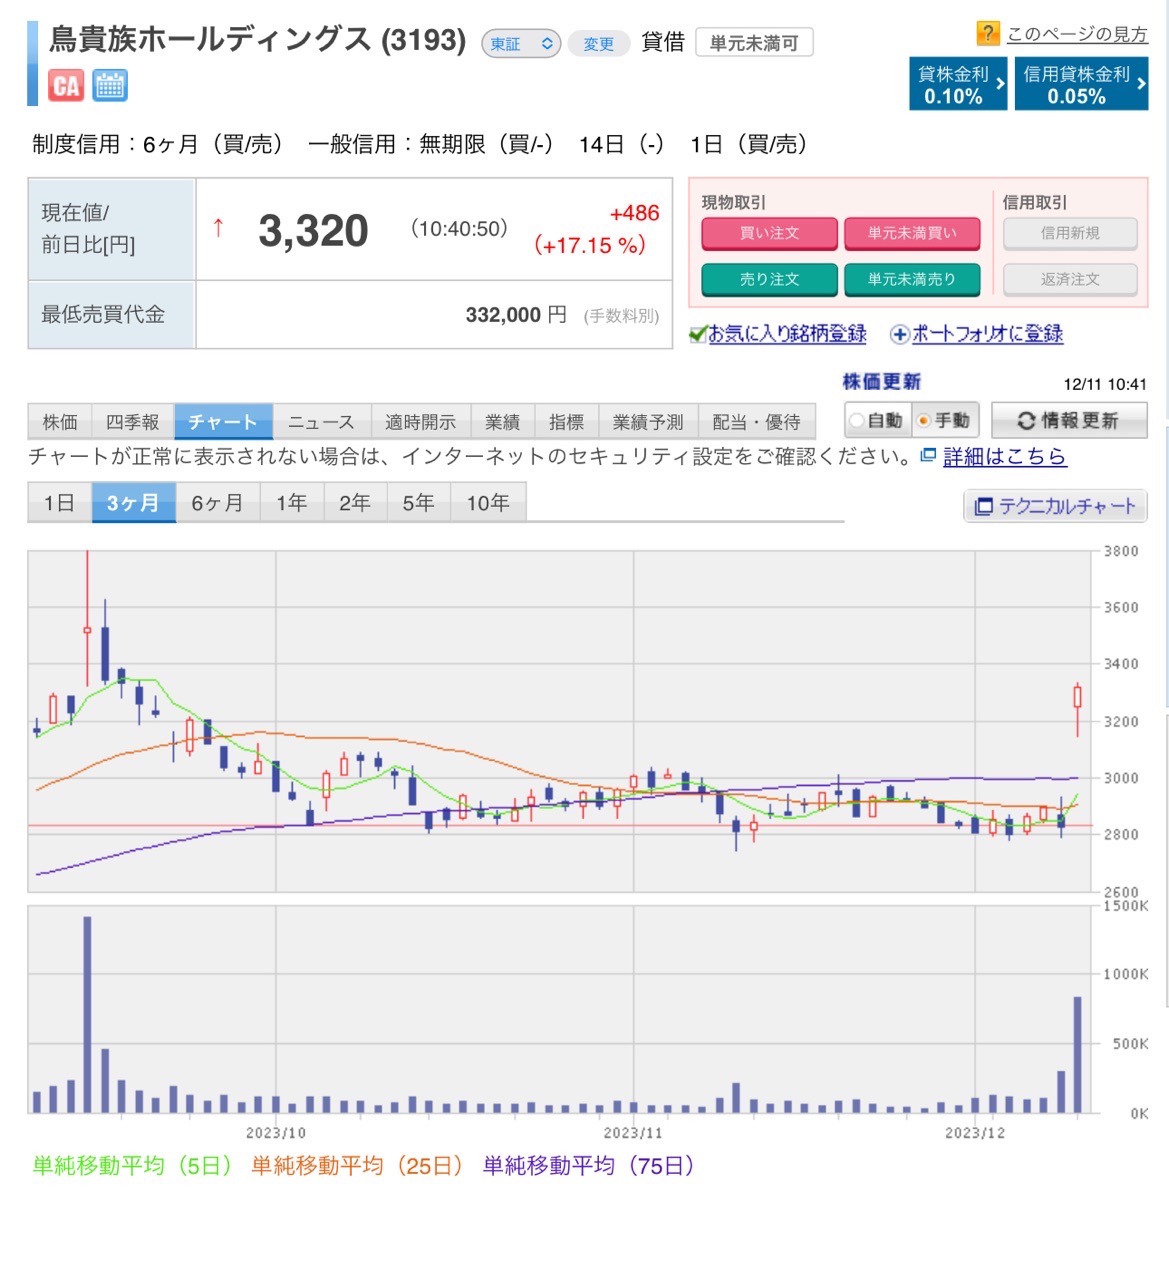Open the 東証 market dropdown
1169x1280 pixels.
coord(521,44)
